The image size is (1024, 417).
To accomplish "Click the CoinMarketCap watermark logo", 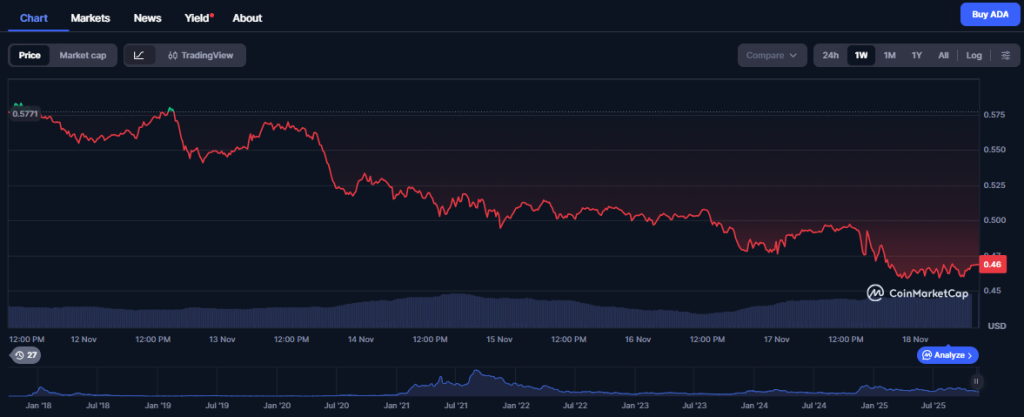I will (x=915, y=292).
